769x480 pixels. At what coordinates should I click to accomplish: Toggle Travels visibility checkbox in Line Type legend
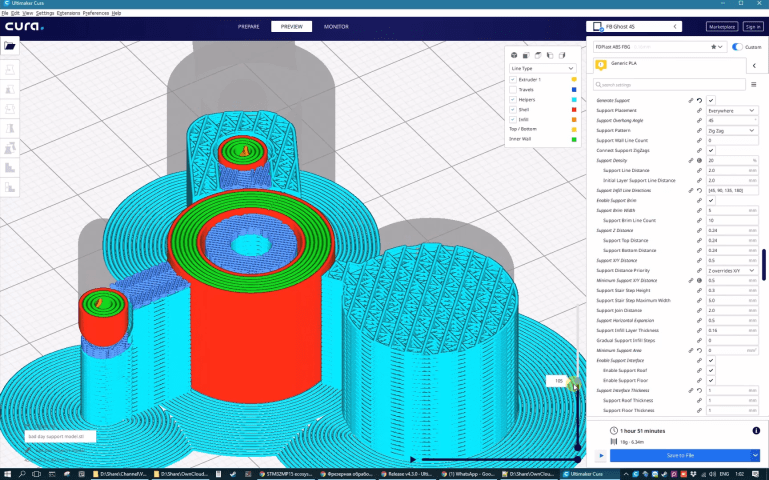point(513,89)
